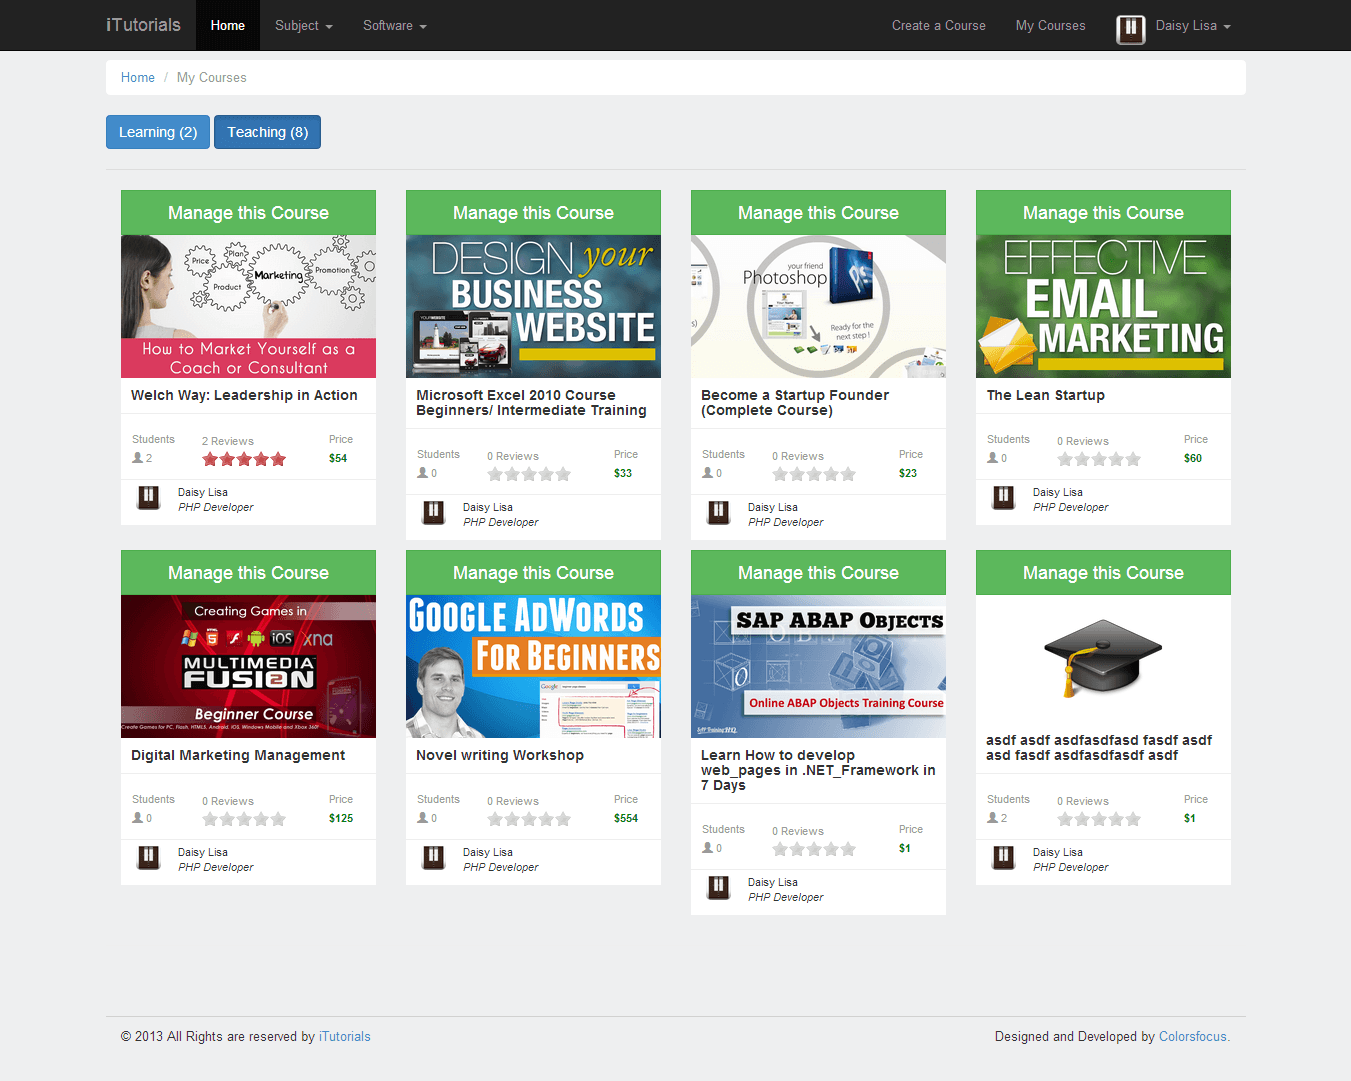This screenshot has width=1351, height=1081.
Task: Click the iTutorials brand logo
Action: (x=143, y=25)
